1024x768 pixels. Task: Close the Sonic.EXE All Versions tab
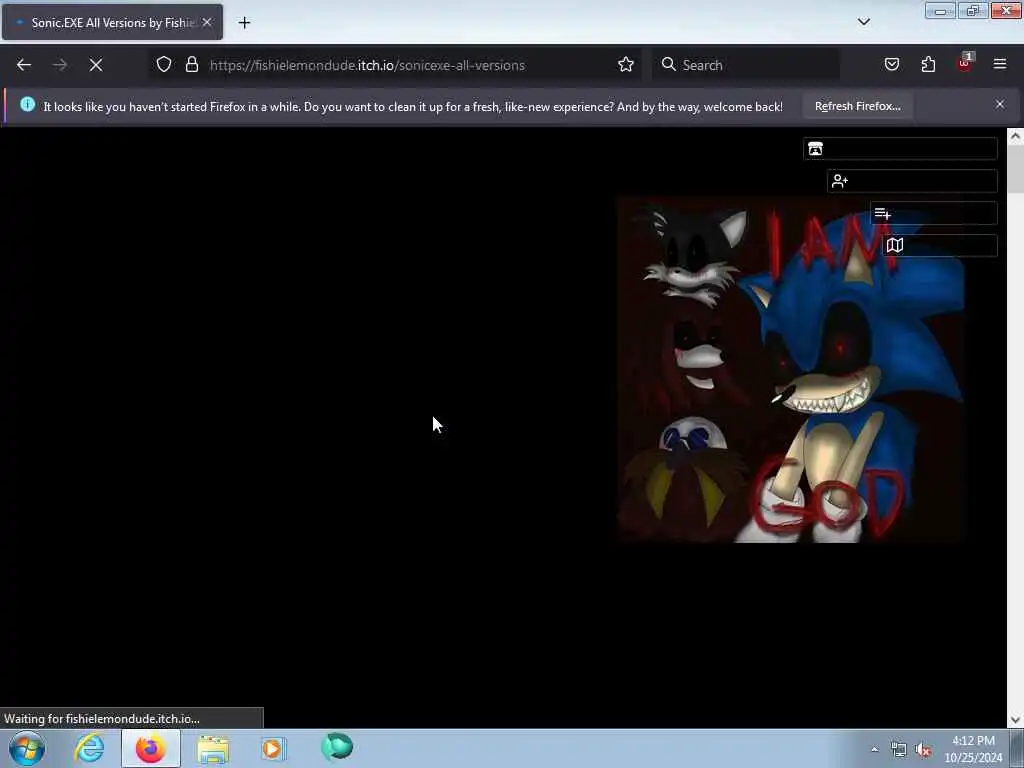coord(207,22)
